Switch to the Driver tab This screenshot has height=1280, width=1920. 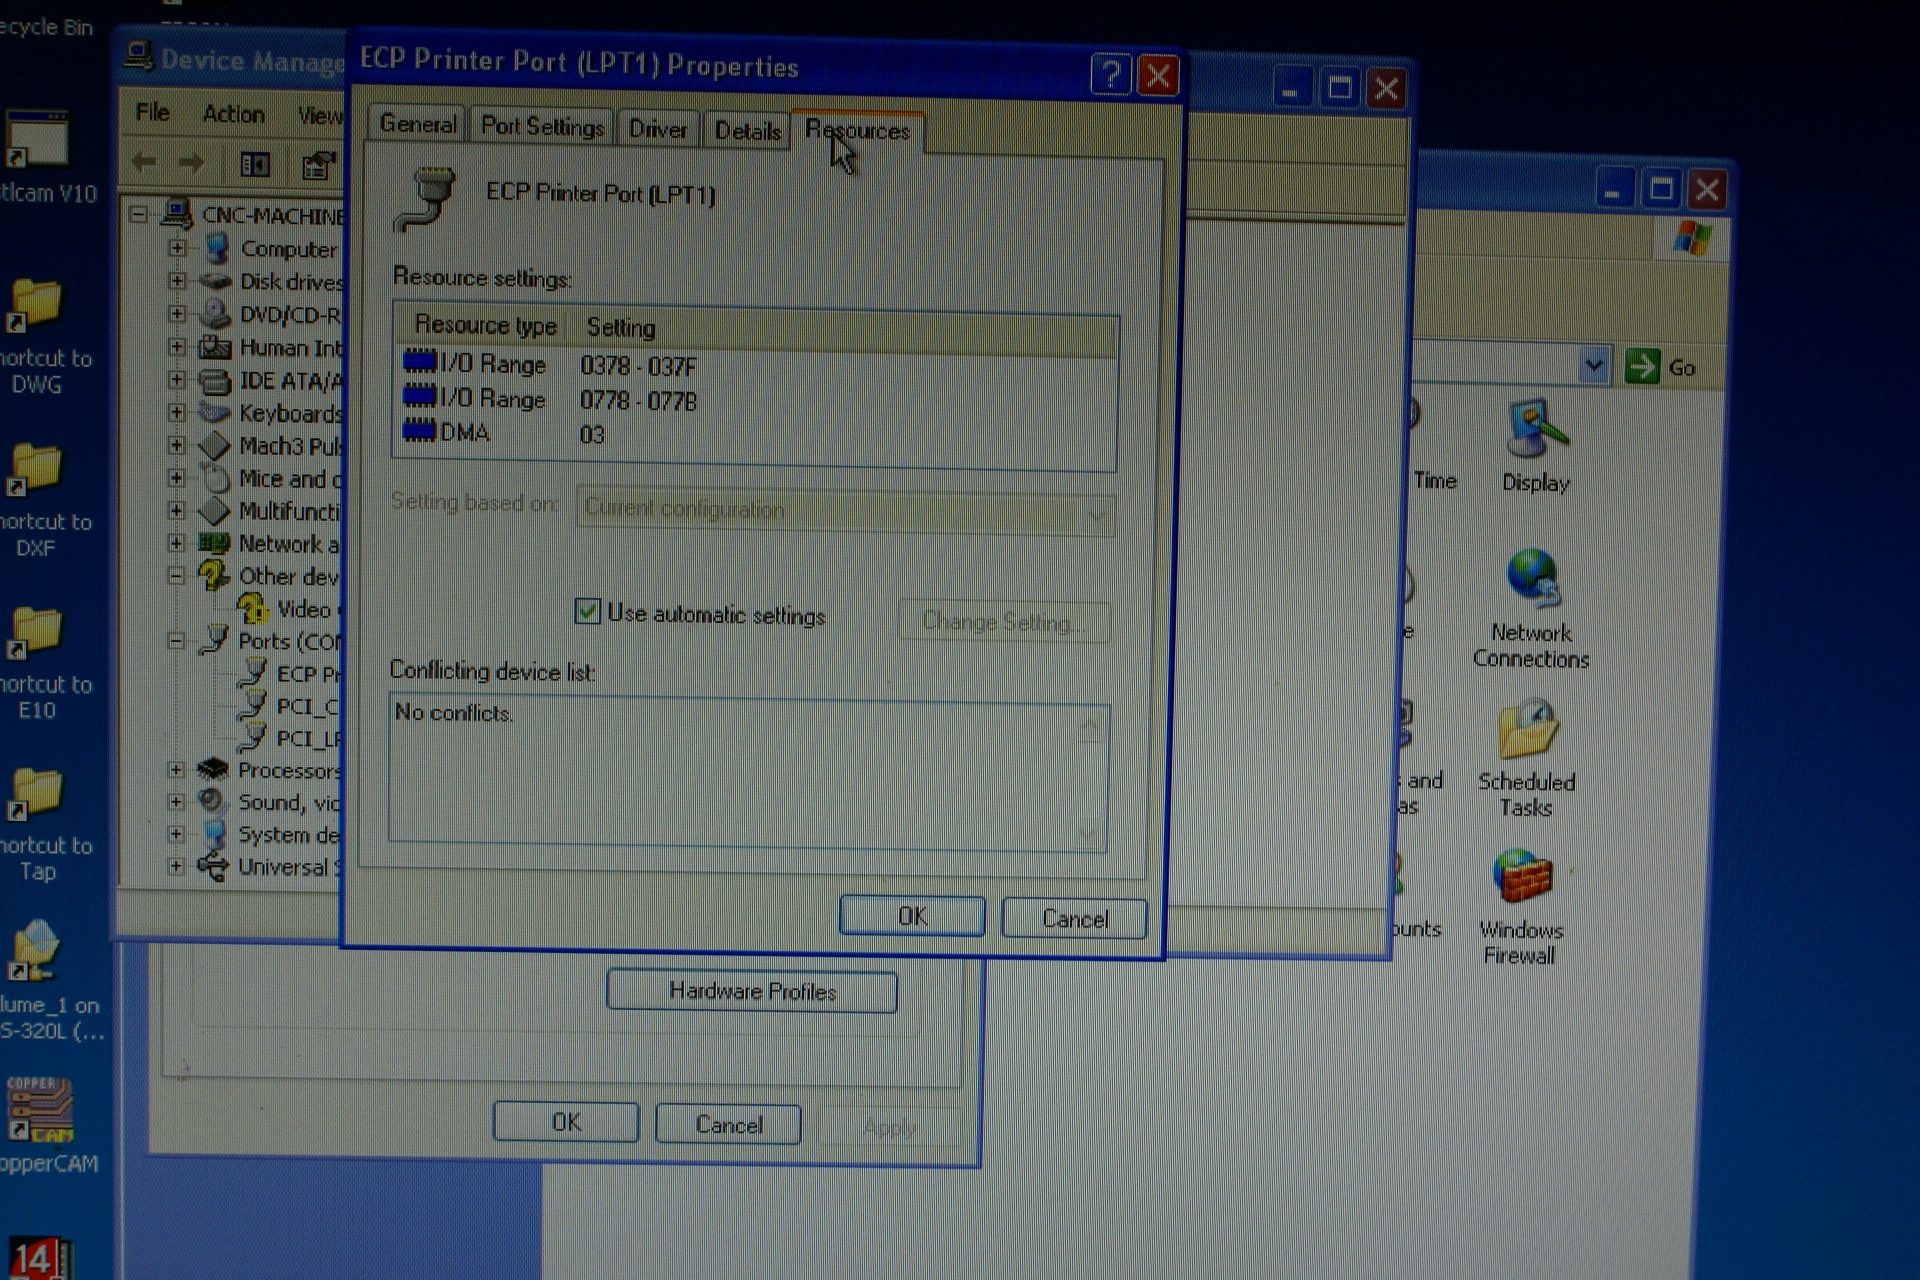click(x=657, y=129)
